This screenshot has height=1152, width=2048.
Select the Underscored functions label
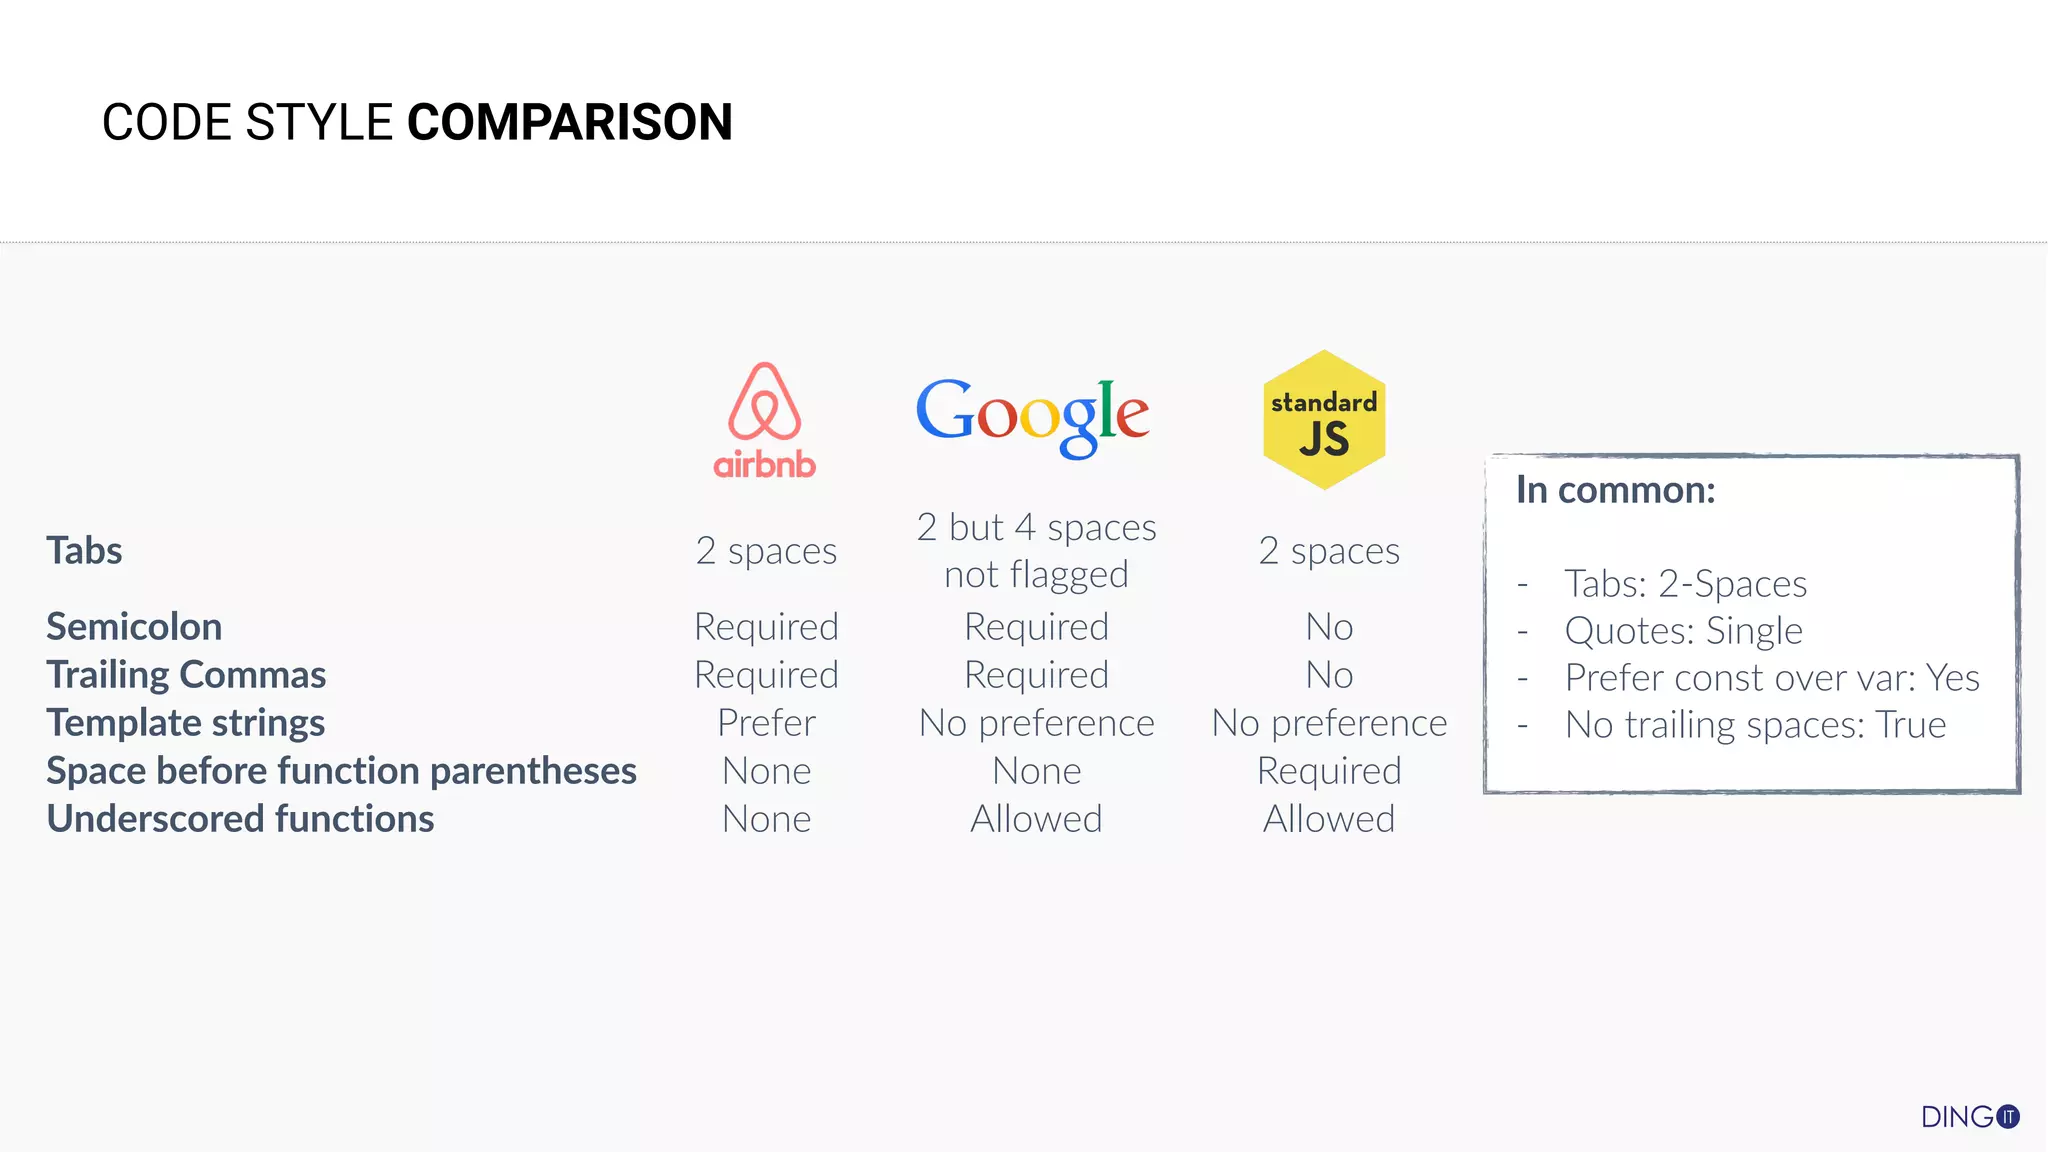point(240,819)
